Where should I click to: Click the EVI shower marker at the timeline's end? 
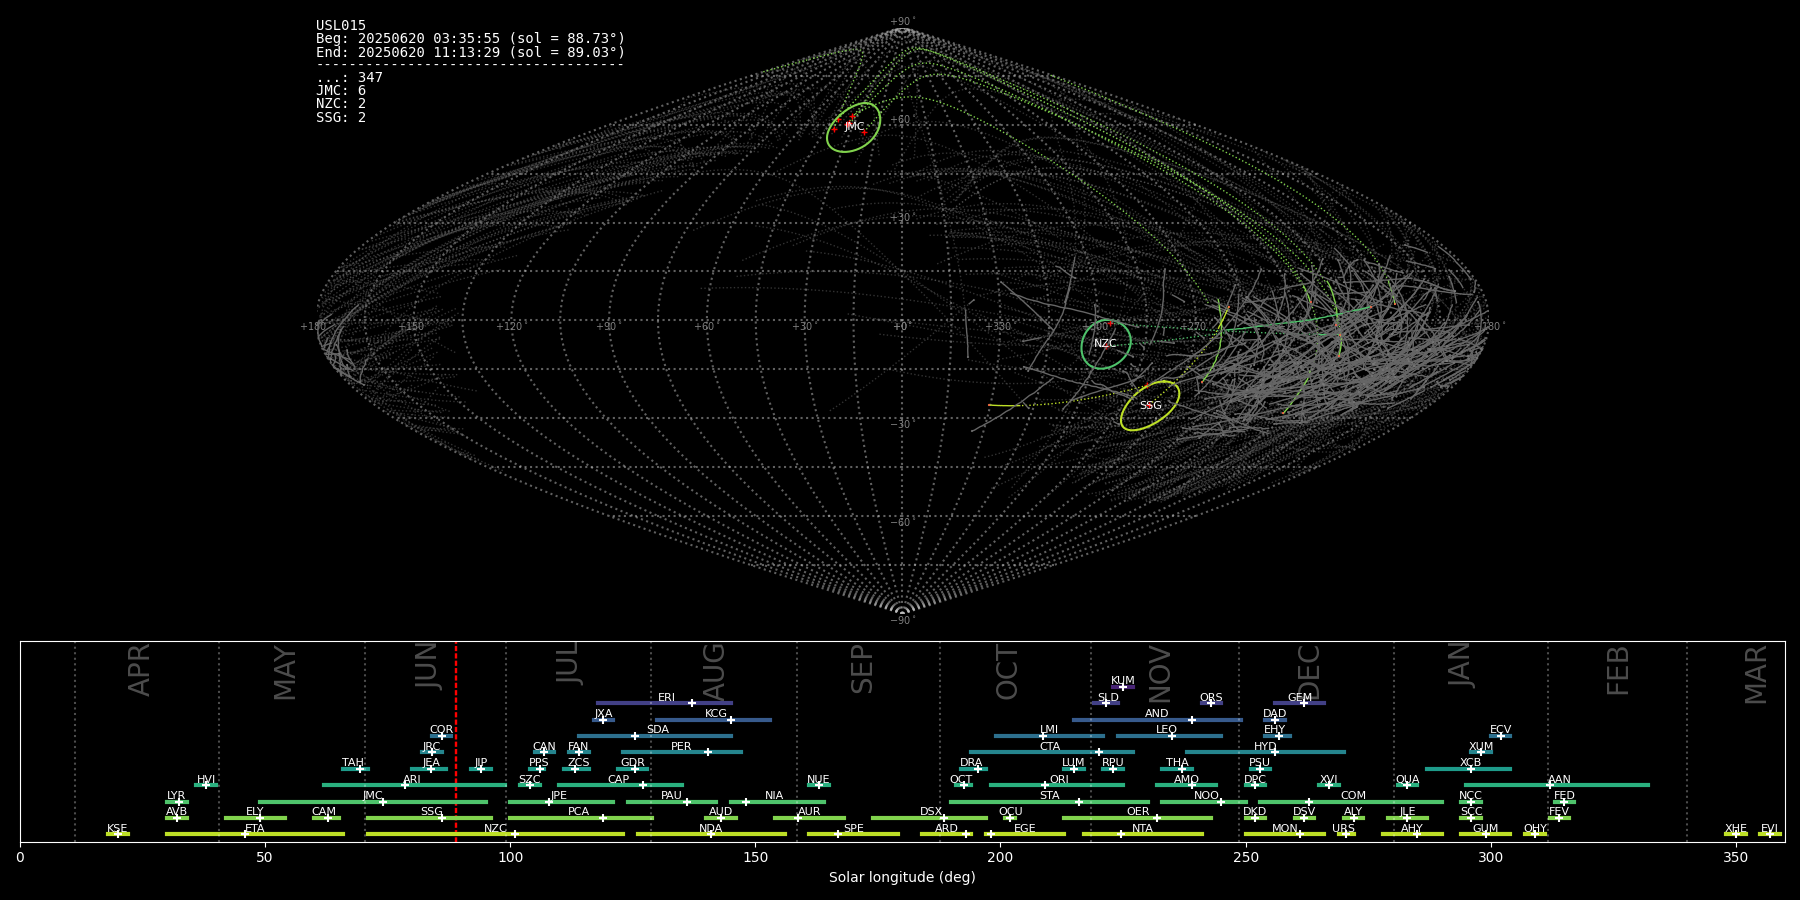[x=1770, y=834]
